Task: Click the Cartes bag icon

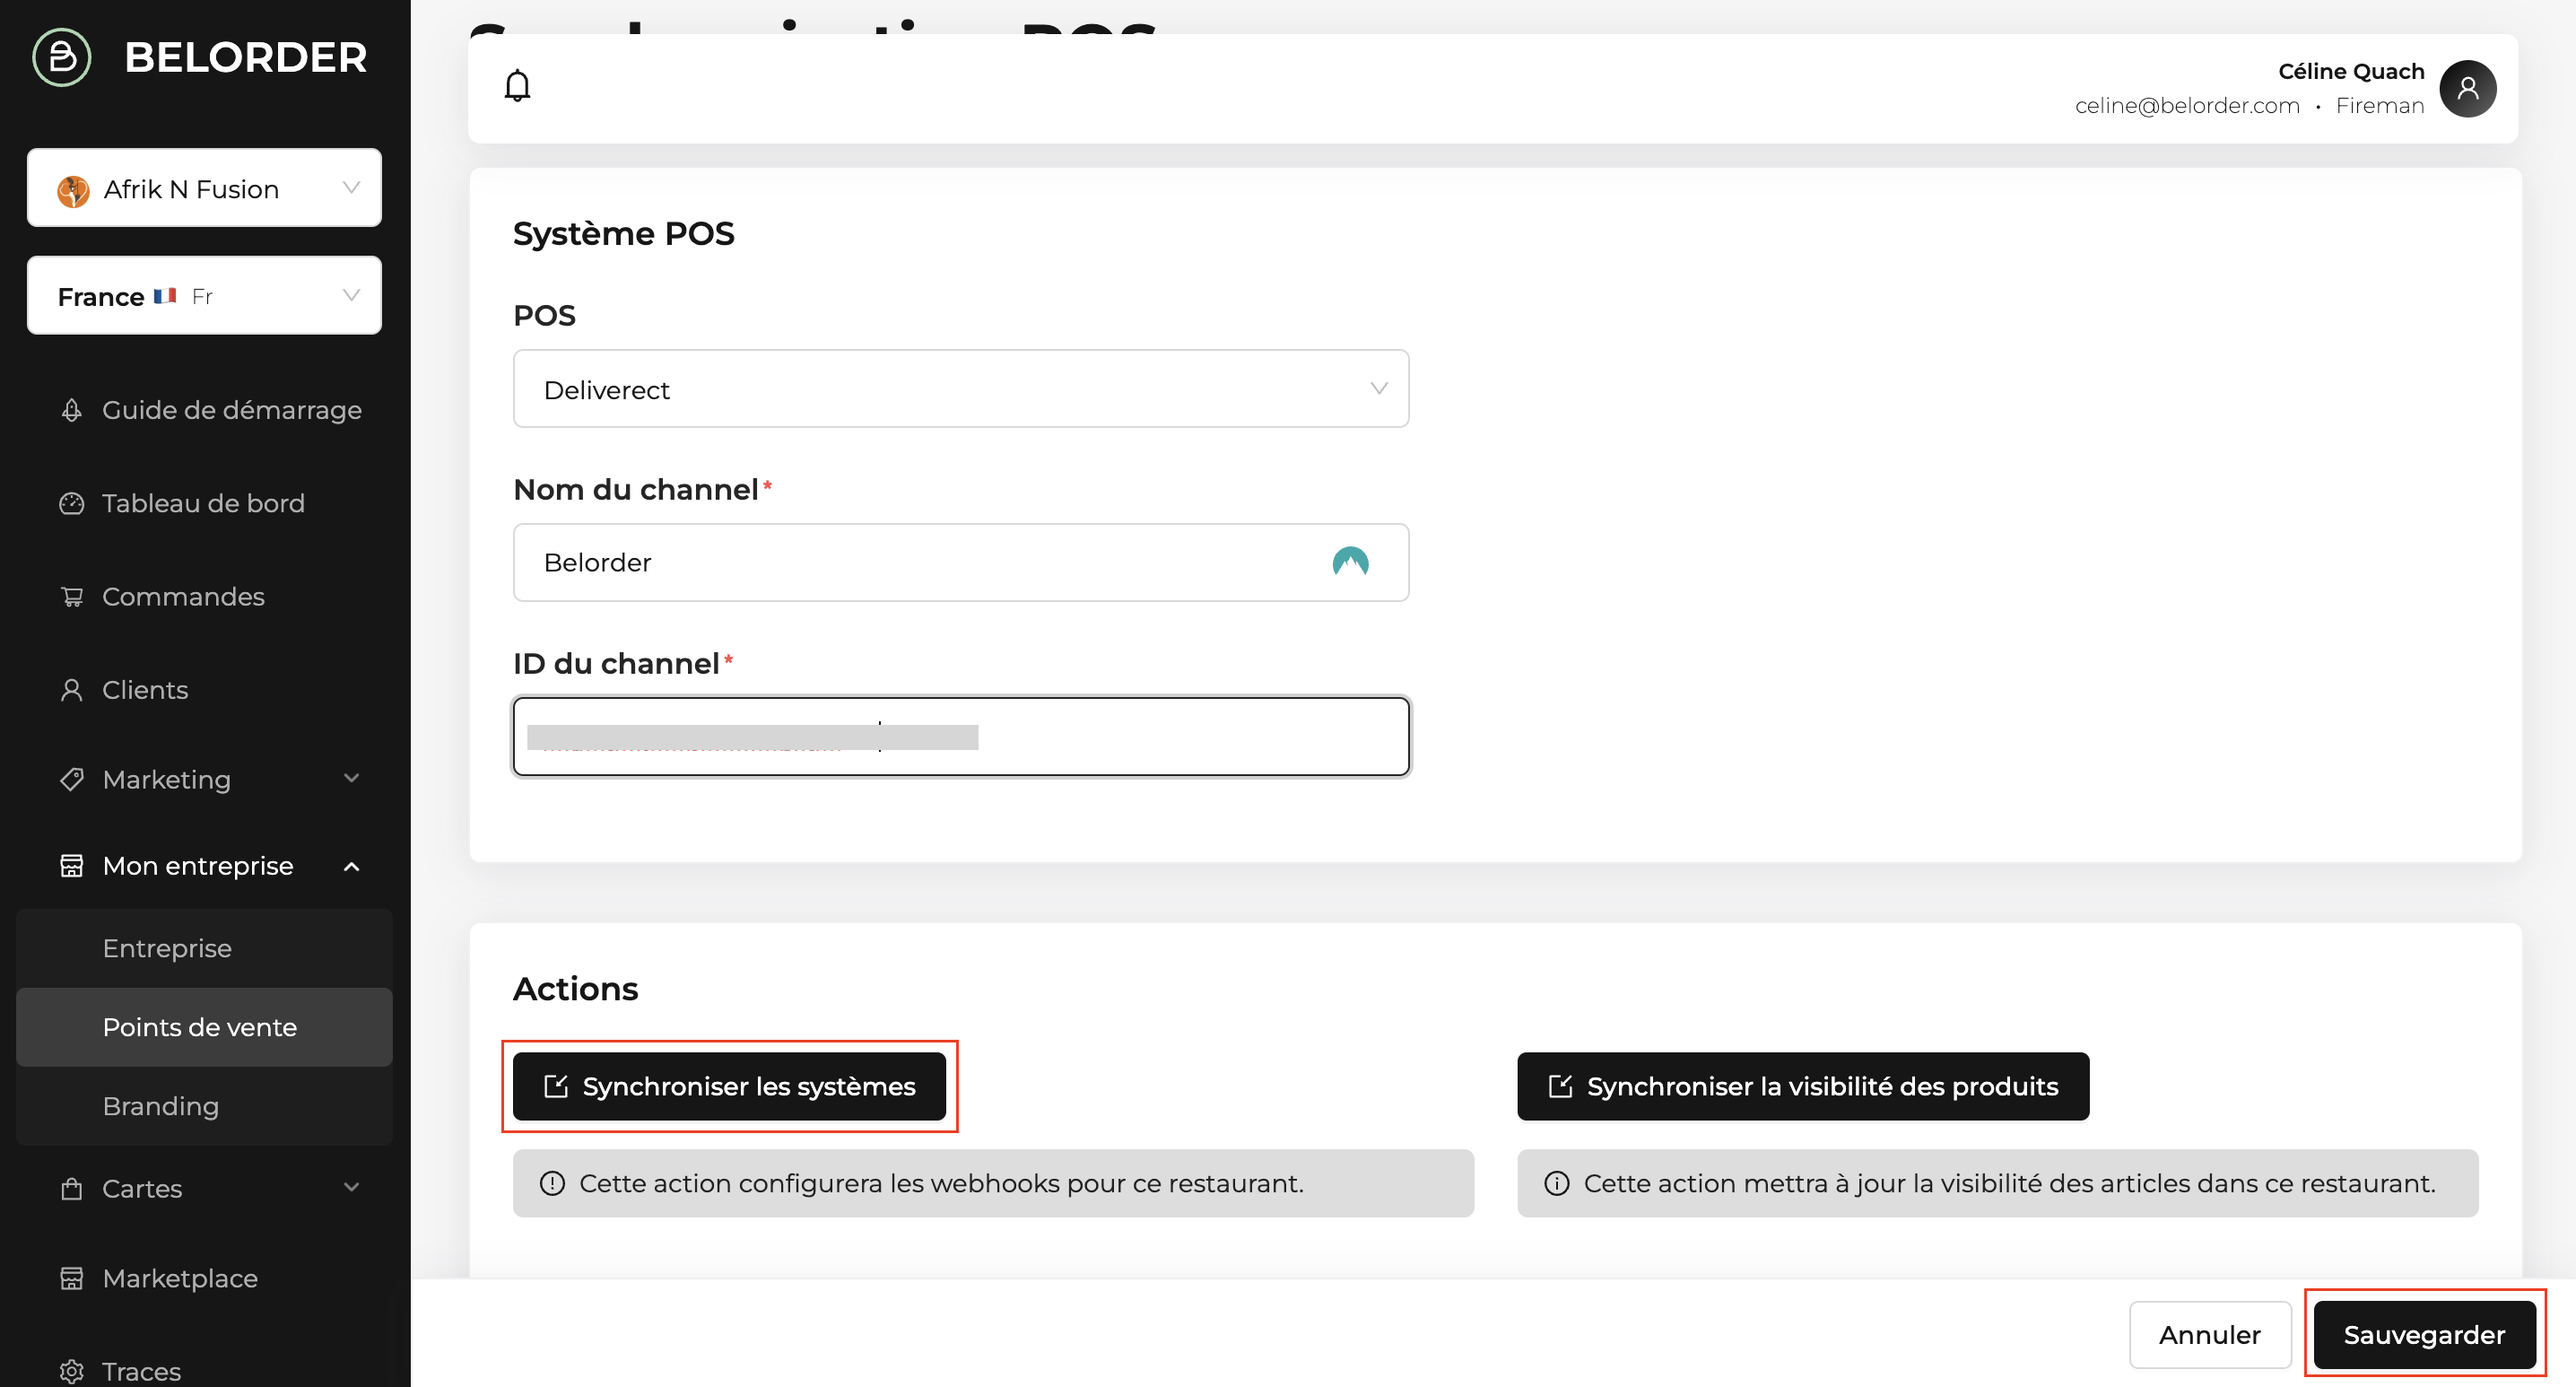Action: (x=72, y=1189)
